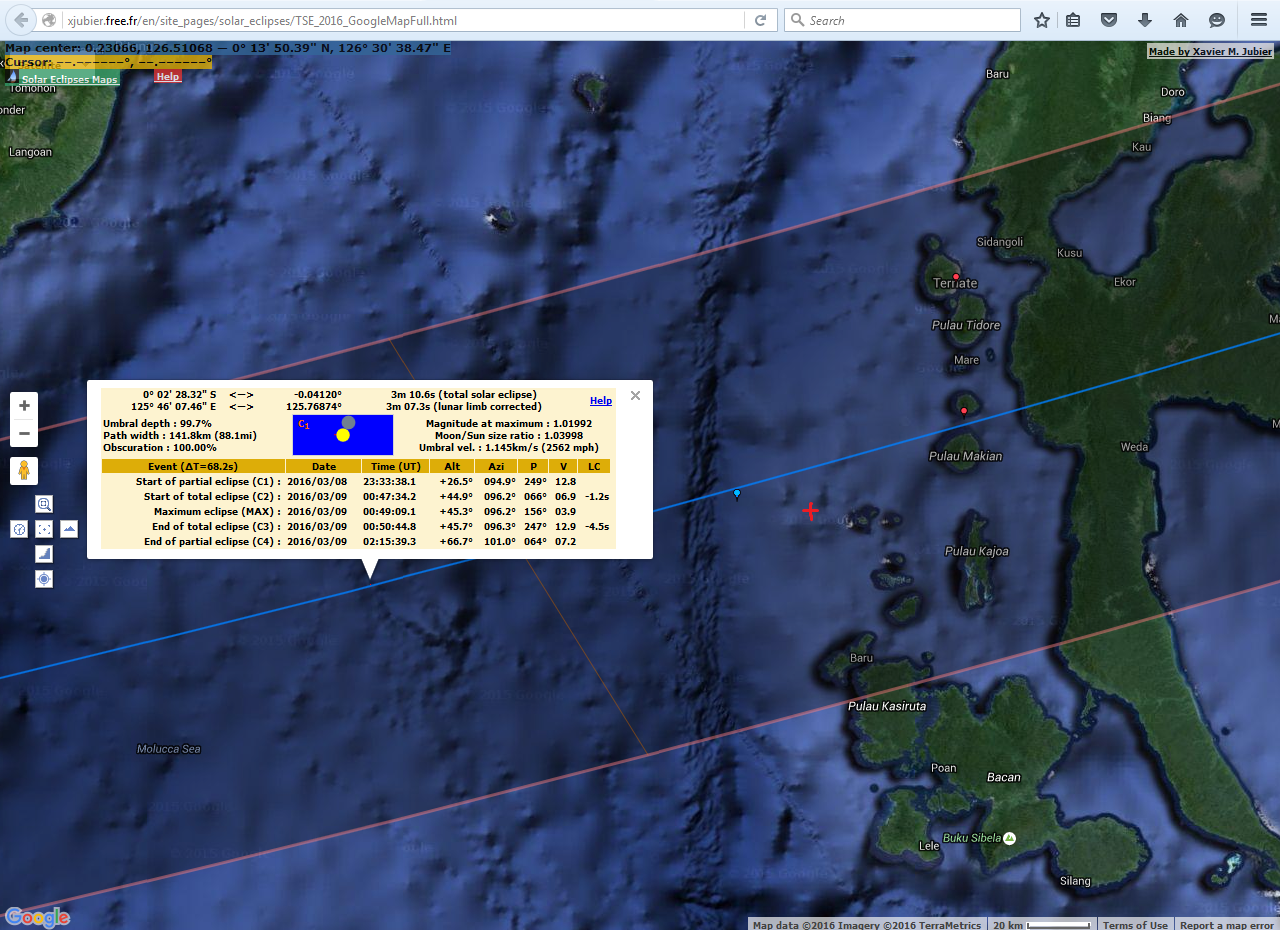
Task: Center the map with crosshair brackets tool
Action: pyautogui.click(x=44, y=529)
